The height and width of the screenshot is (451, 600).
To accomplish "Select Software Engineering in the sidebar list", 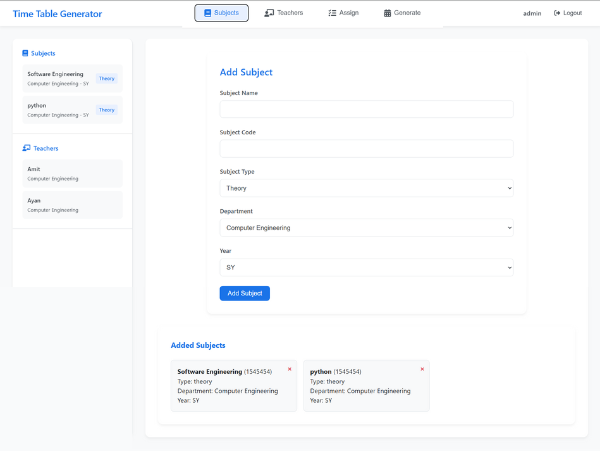I will pos(72,78).
